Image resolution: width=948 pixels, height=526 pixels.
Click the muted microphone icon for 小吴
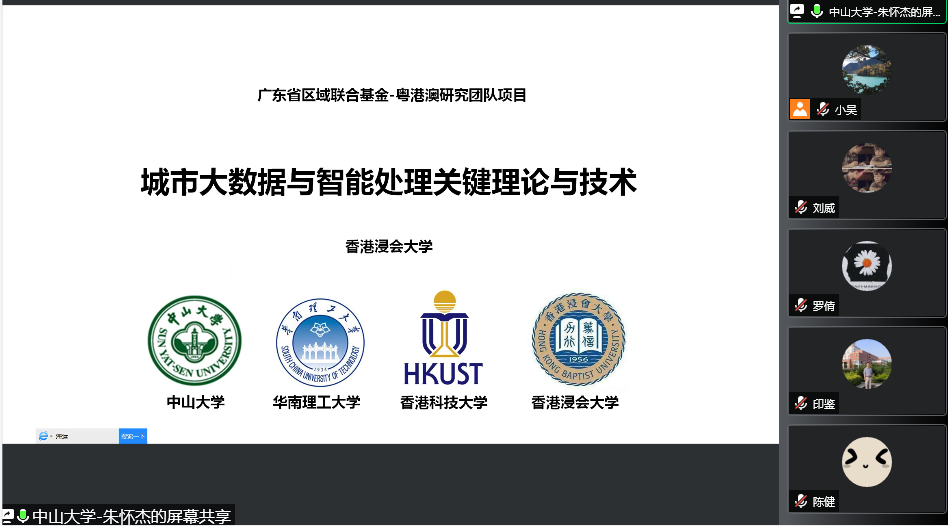(x=823, y=109)
